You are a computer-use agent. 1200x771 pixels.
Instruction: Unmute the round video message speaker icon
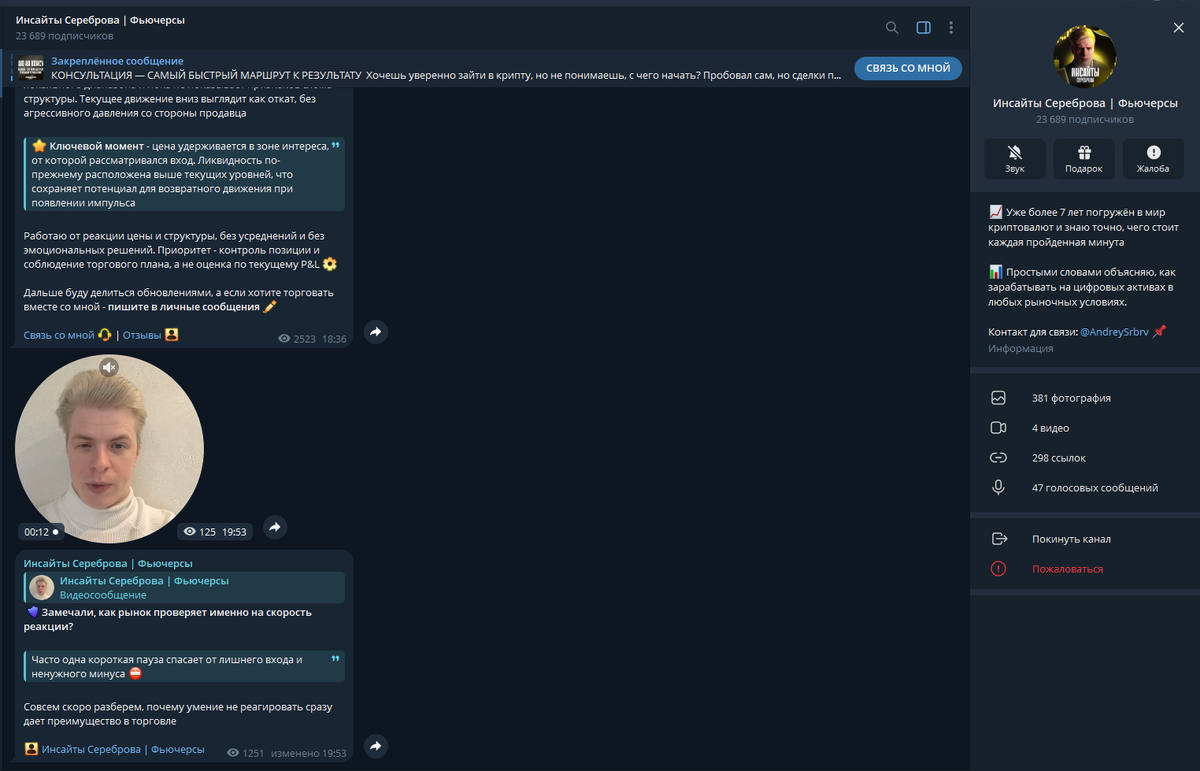(109, 367)
